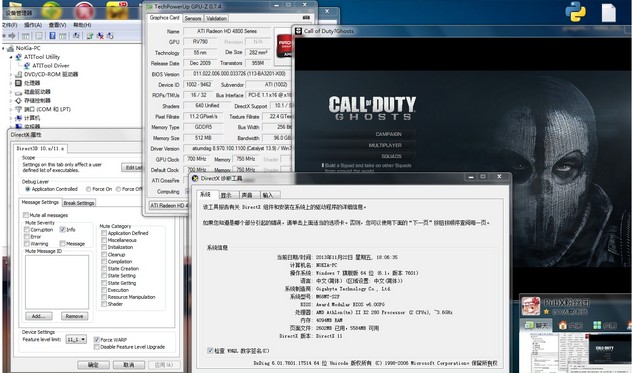Screen dimensions: 632x373
Task: Switch to the Sensors tab in GPU-Z
Action: (x=193, y=19)
